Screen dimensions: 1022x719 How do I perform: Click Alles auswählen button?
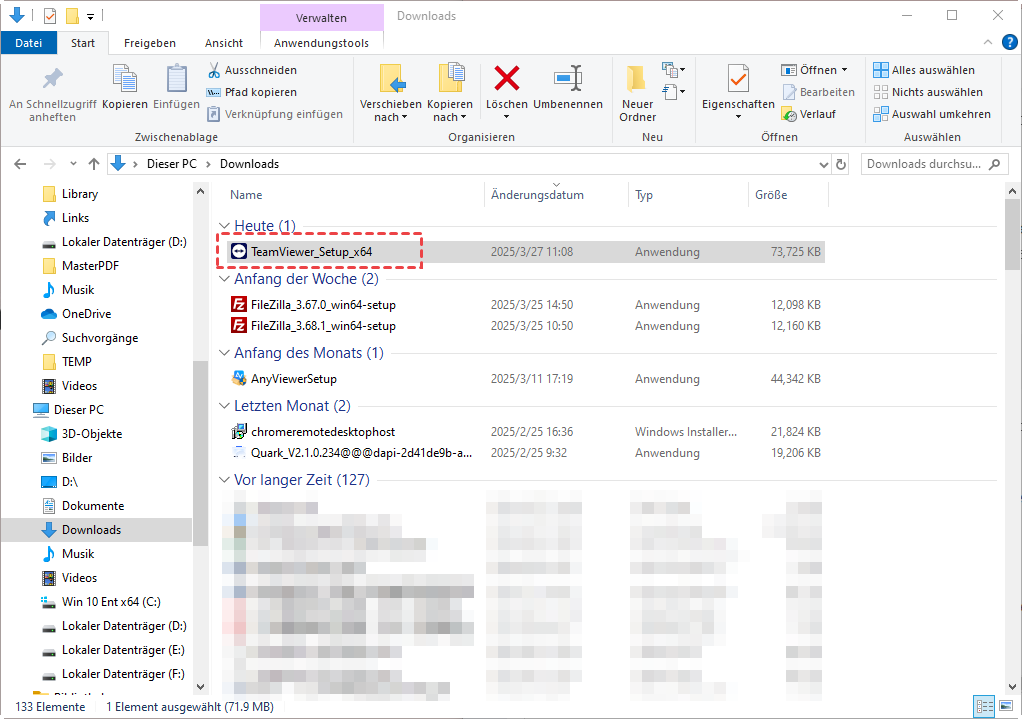(x=923, y=70)
